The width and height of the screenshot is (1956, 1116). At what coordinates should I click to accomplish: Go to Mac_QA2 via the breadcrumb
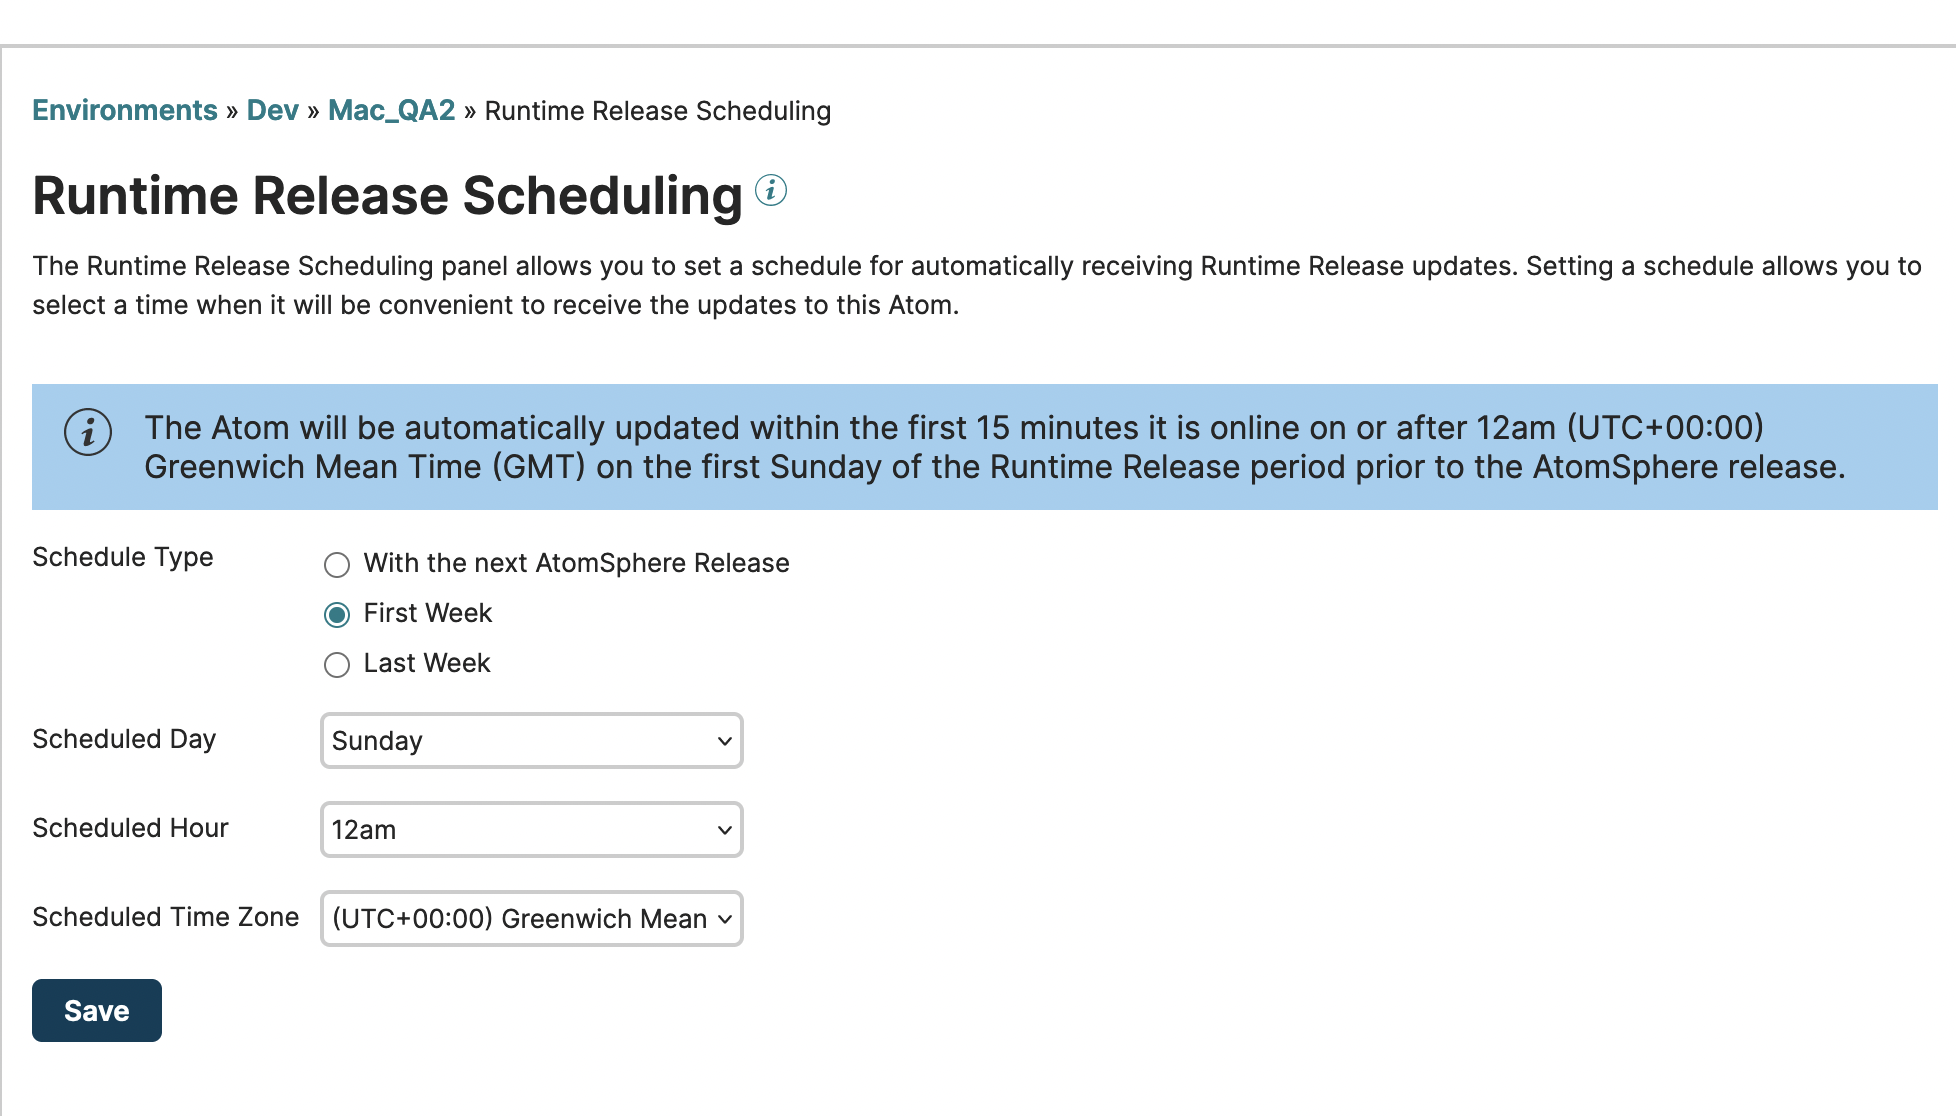pos(391,110)
